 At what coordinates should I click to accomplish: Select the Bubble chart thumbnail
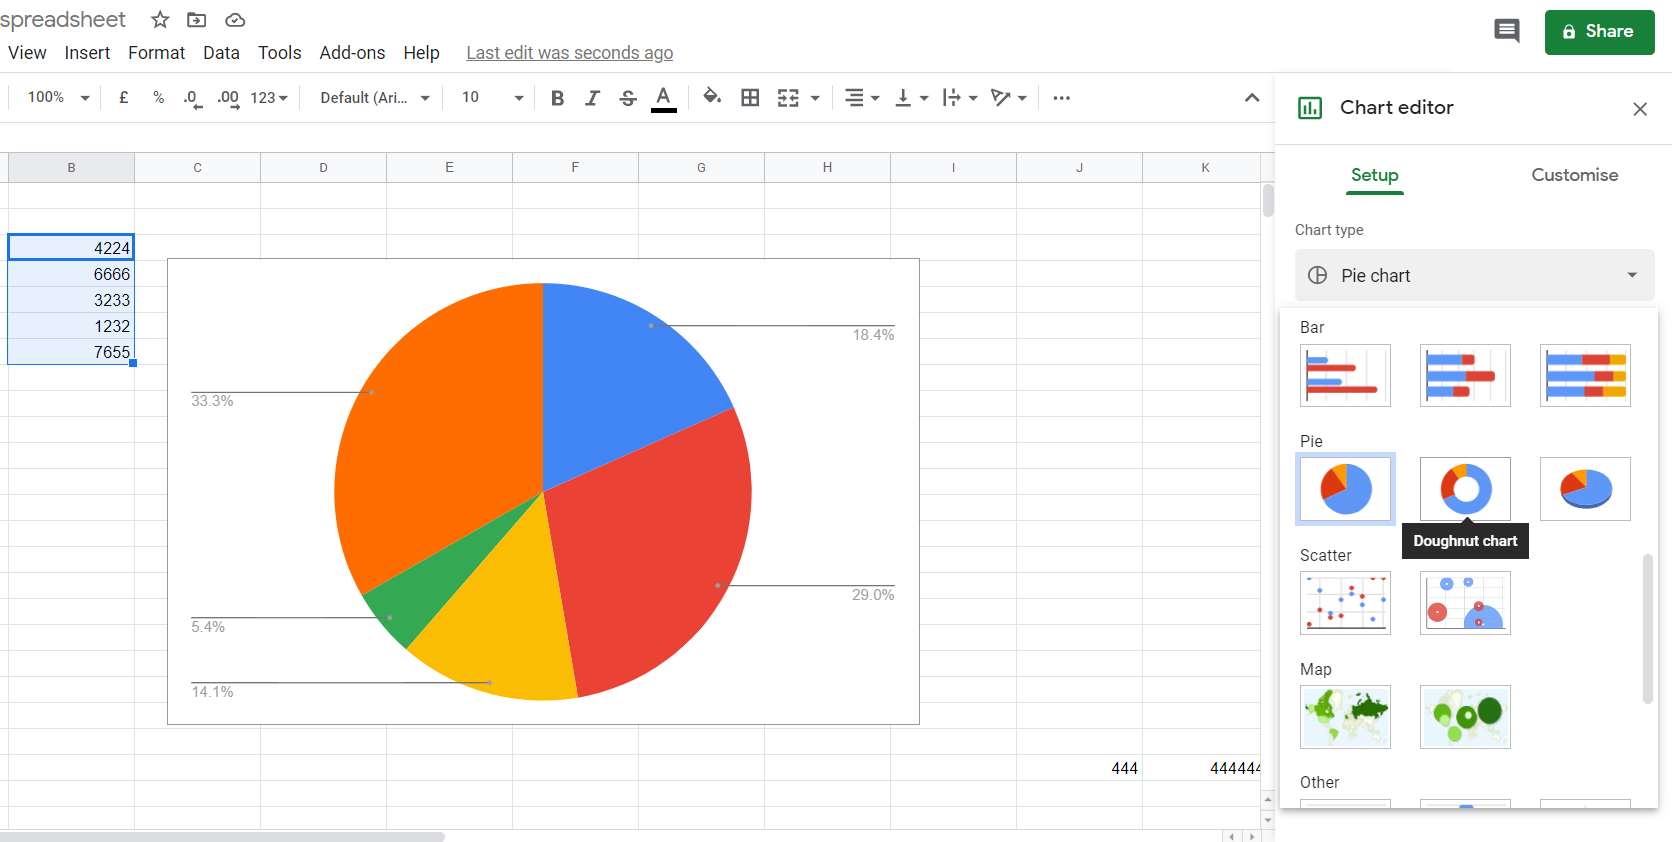coord(1465,603)
